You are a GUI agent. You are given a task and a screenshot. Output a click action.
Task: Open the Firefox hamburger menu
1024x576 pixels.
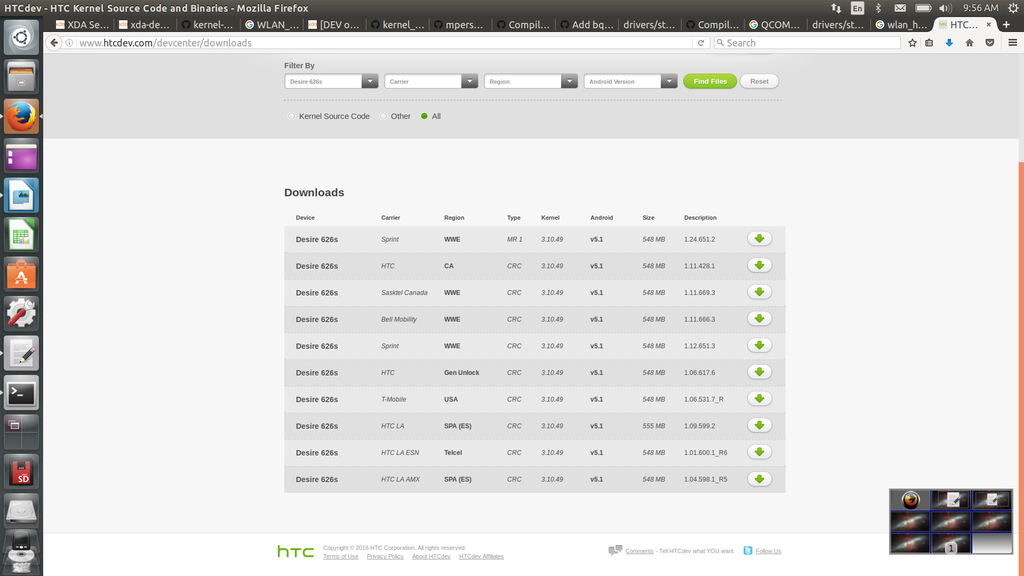(1011, 43)
